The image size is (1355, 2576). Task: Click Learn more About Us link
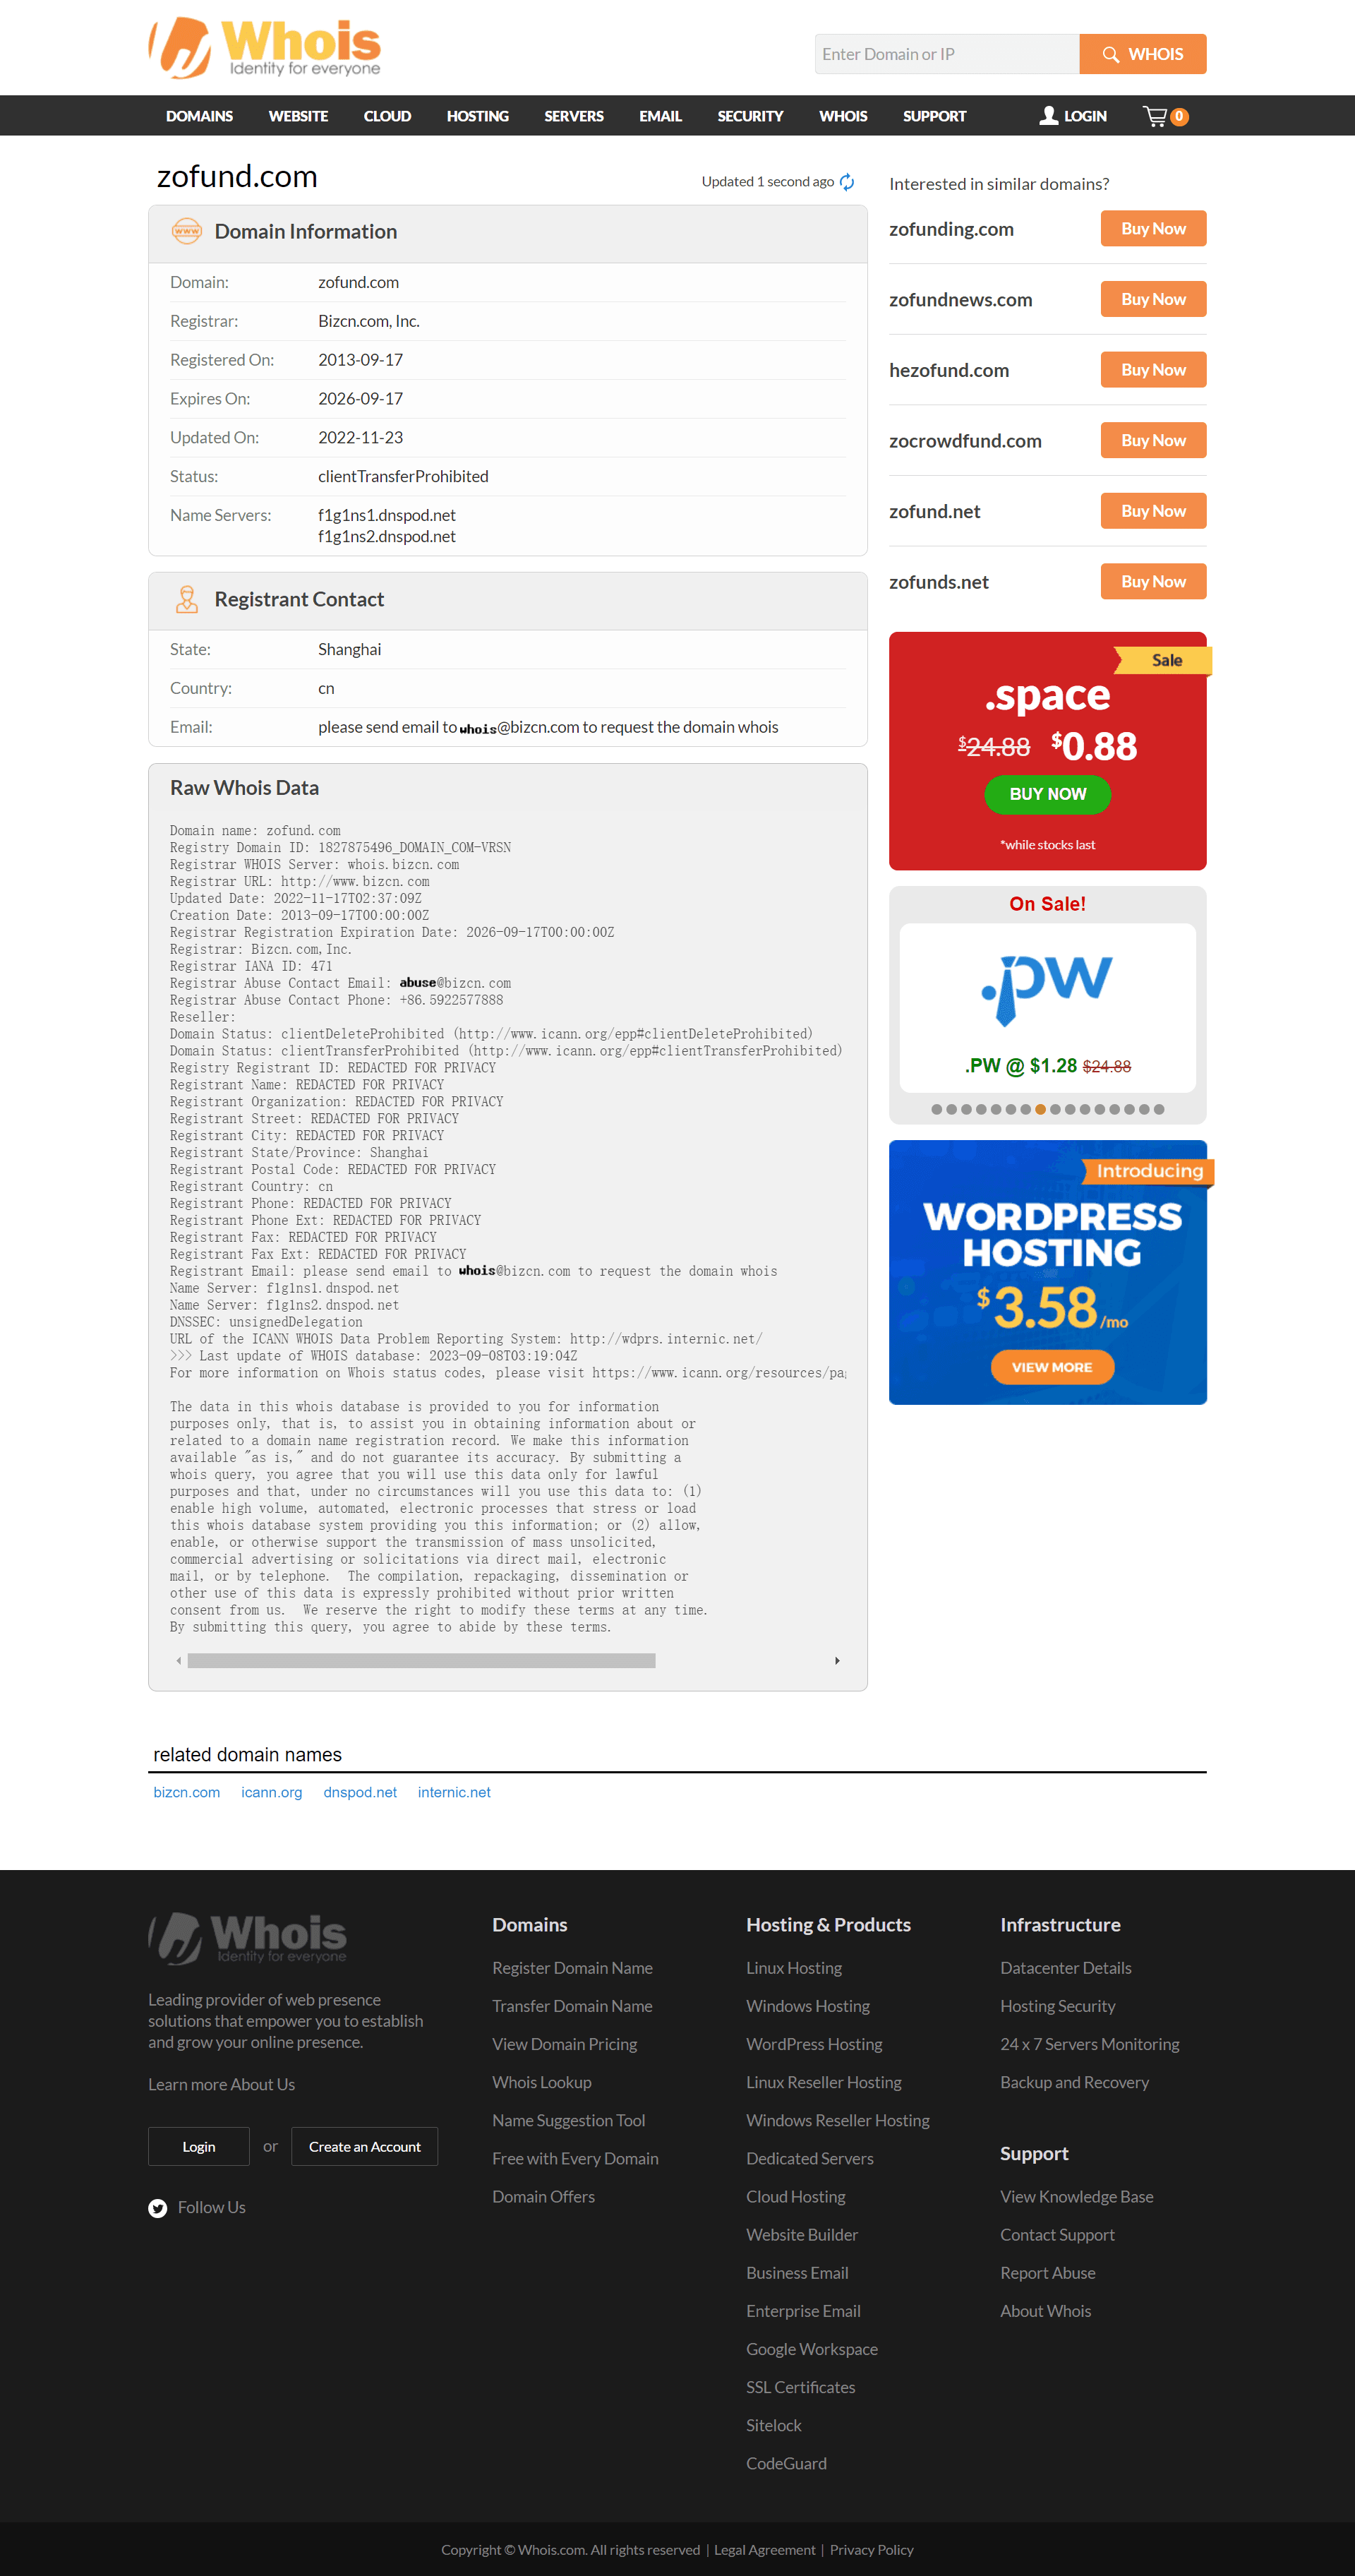click(221, 2084)
